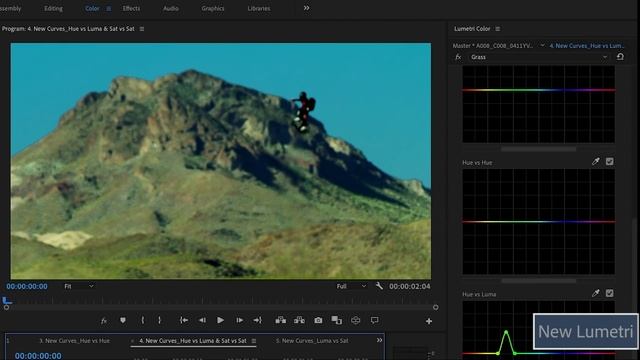Click the top hue curve rainbow line

point(539,90)
